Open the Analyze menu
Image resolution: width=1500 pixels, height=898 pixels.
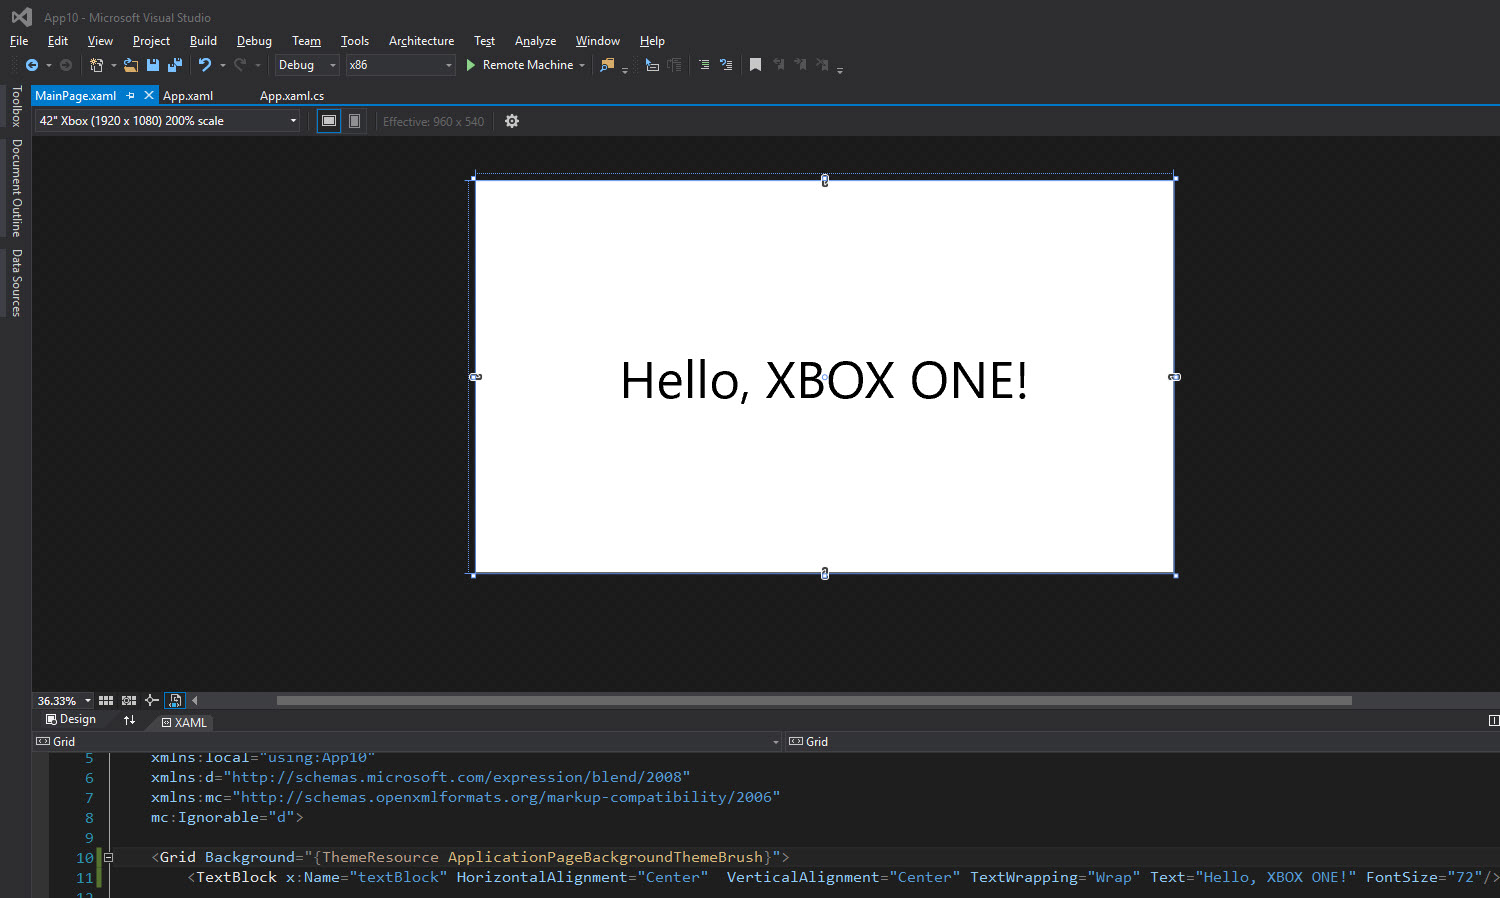tap(535, 41)
